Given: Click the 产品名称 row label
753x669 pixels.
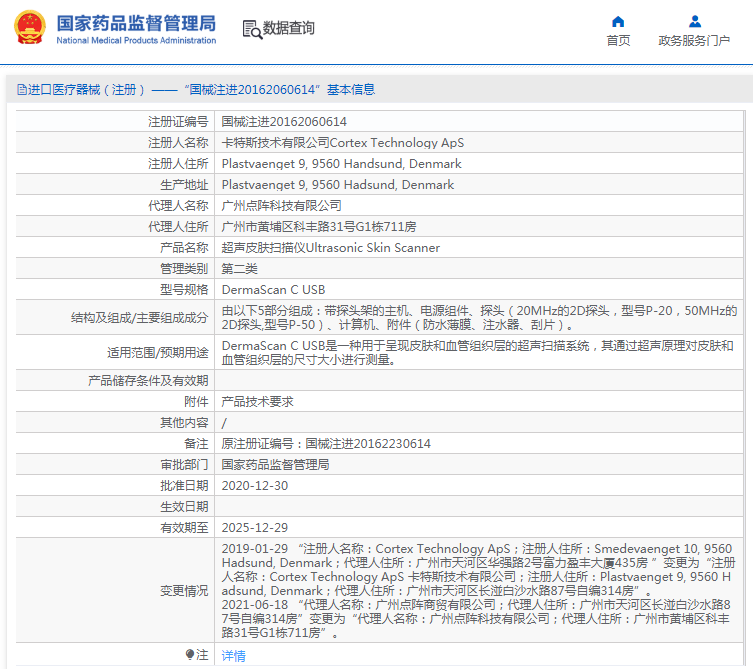Looking at the screenshot, I should (x=184, y=248).
